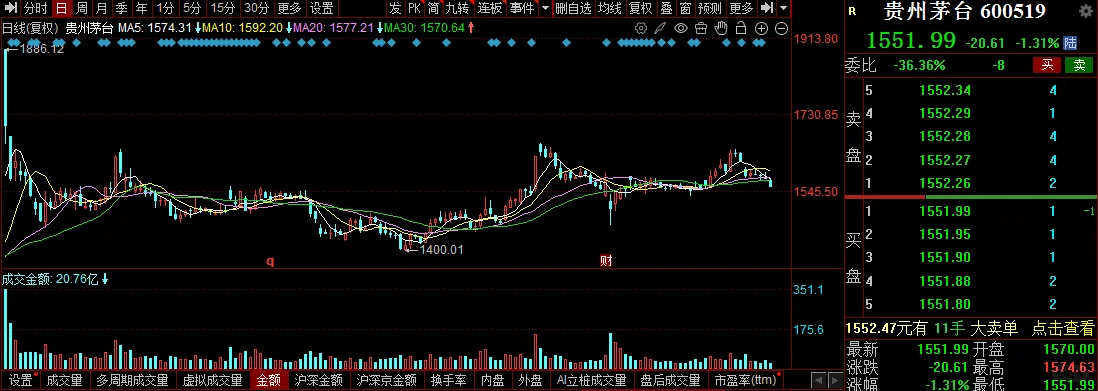Expand the 事件 dropdown arrow
Image resolution: width=1098 pixels, height=391 pixels.
coord(545,8)
